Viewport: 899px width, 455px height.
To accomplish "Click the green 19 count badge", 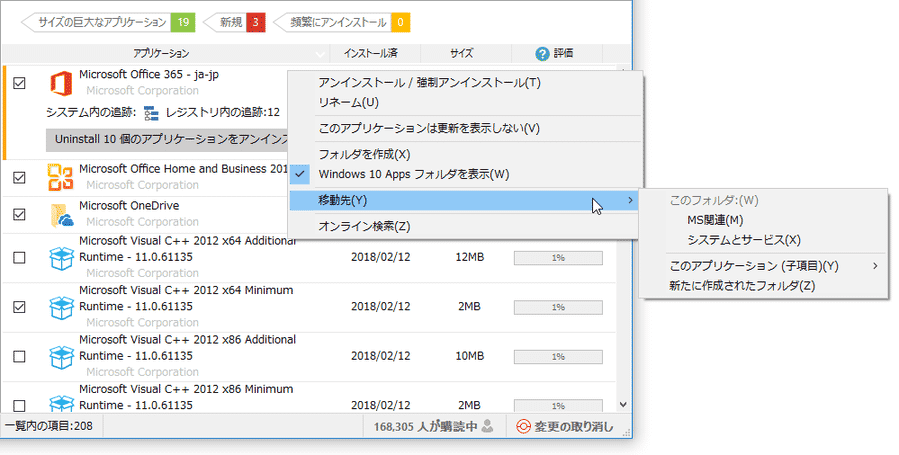I will [x=183, y=22].
